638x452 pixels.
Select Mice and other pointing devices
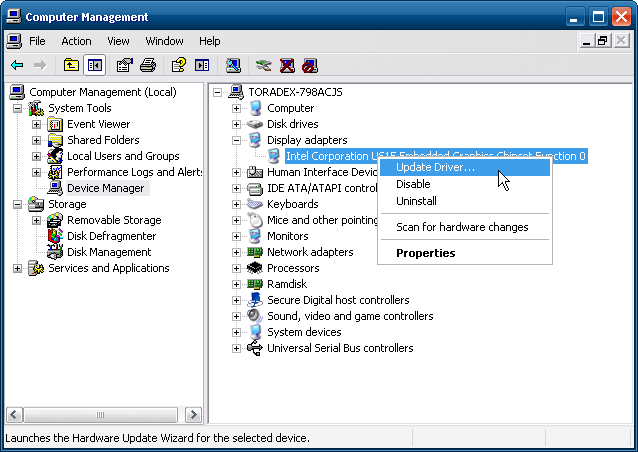pyautogui.click(x=322, y=221)
